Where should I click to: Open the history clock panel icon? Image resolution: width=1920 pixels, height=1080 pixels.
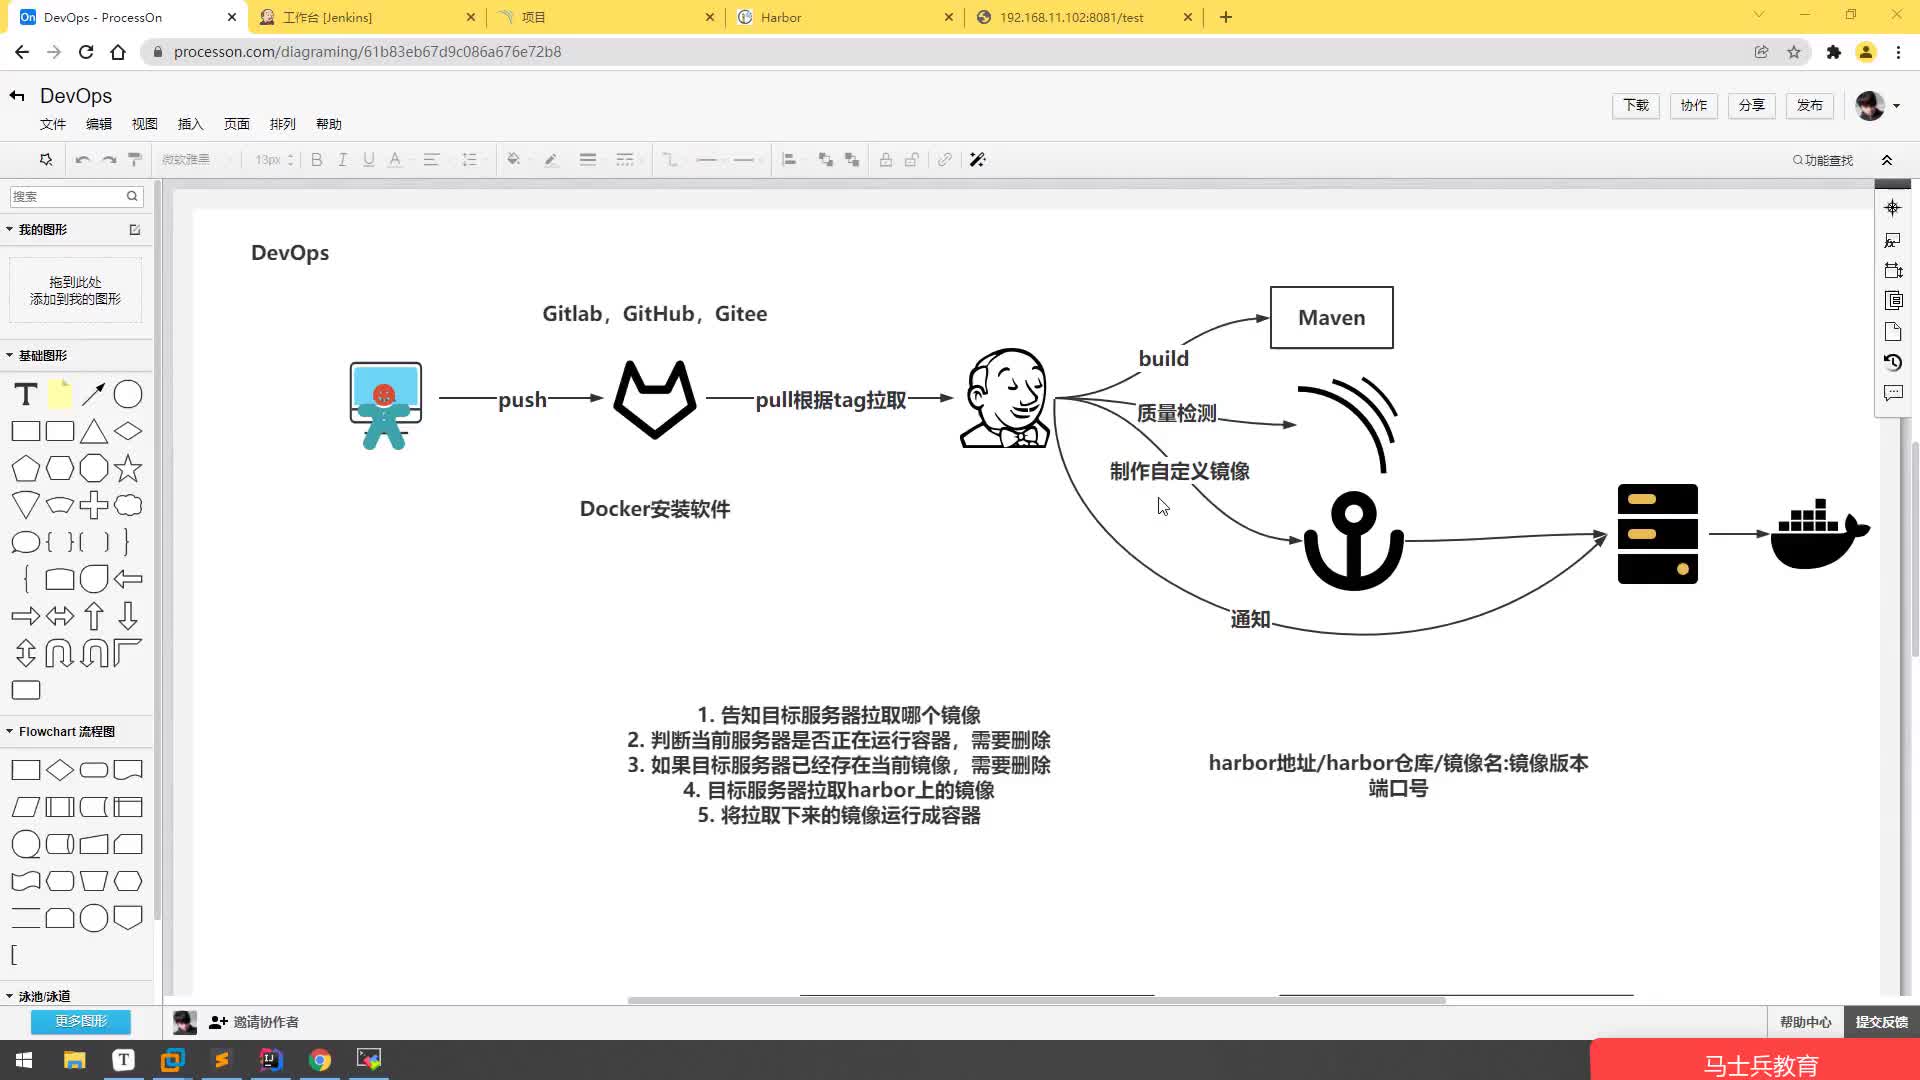[1893, 362]
